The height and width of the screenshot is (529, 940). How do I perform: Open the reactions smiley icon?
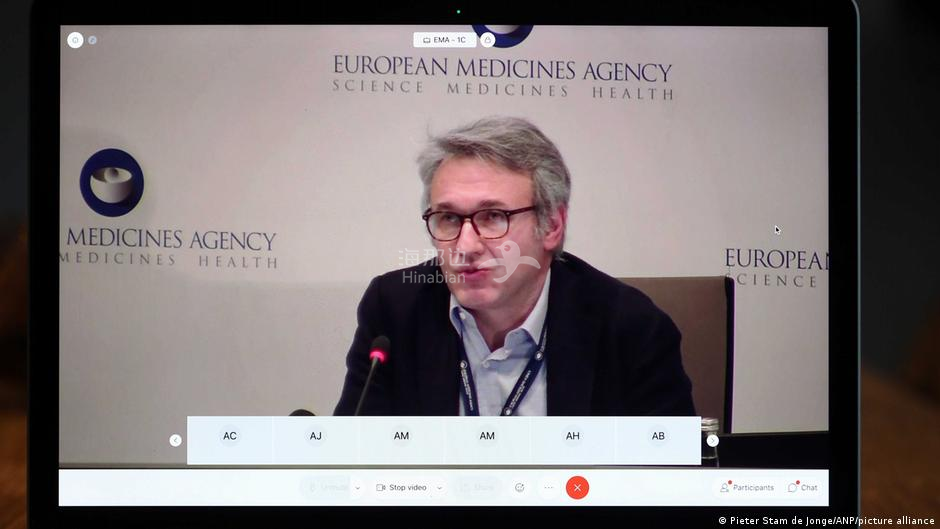(x=520, y=488)
